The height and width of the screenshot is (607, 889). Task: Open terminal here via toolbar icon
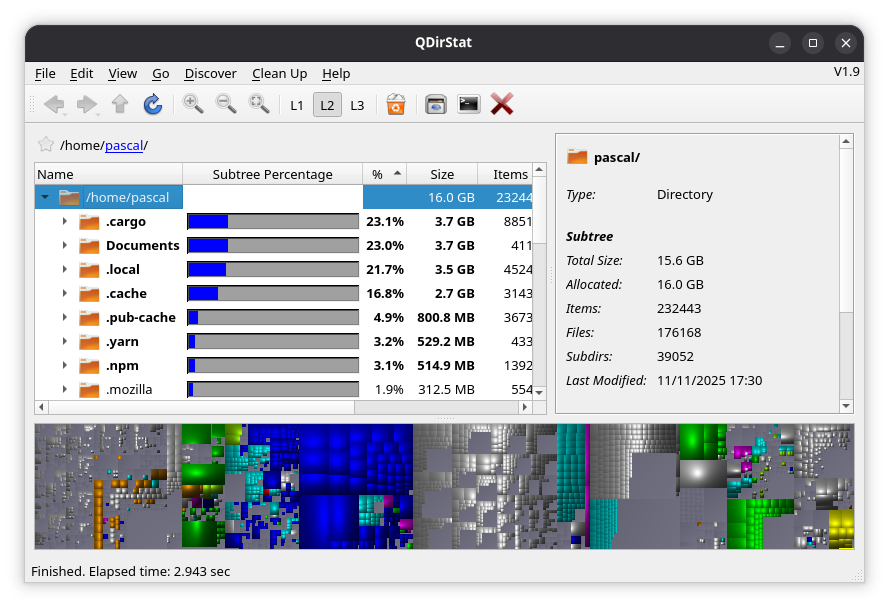[468, 104]
